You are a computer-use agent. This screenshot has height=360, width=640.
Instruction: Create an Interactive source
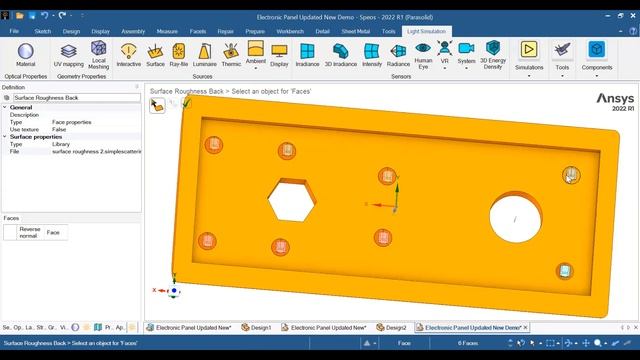(x=129, y=55)
